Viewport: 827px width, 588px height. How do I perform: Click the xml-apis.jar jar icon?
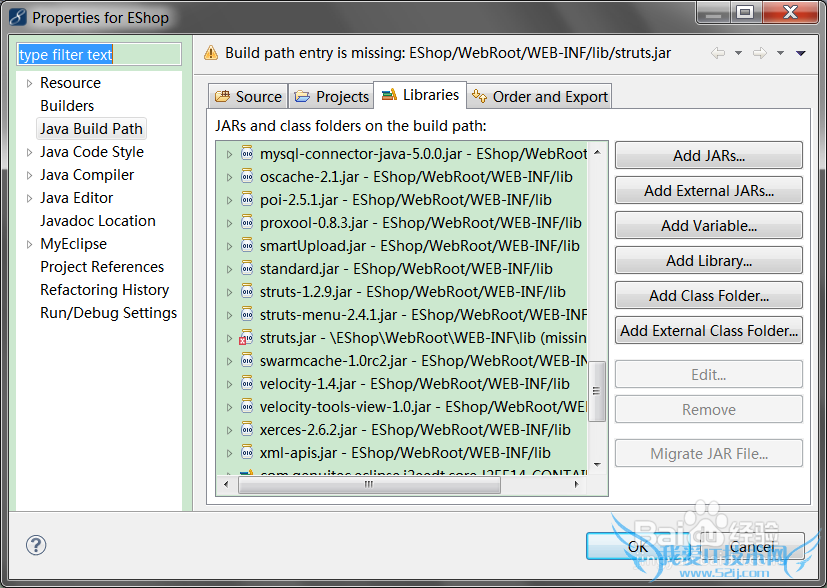click(x=247, y=453)
